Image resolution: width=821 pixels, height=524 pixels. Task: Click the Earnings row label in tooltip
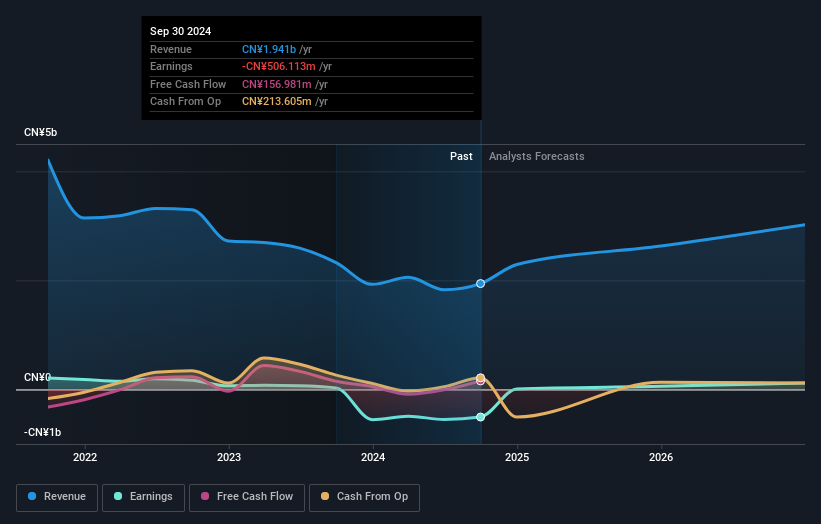click(171, 66)
